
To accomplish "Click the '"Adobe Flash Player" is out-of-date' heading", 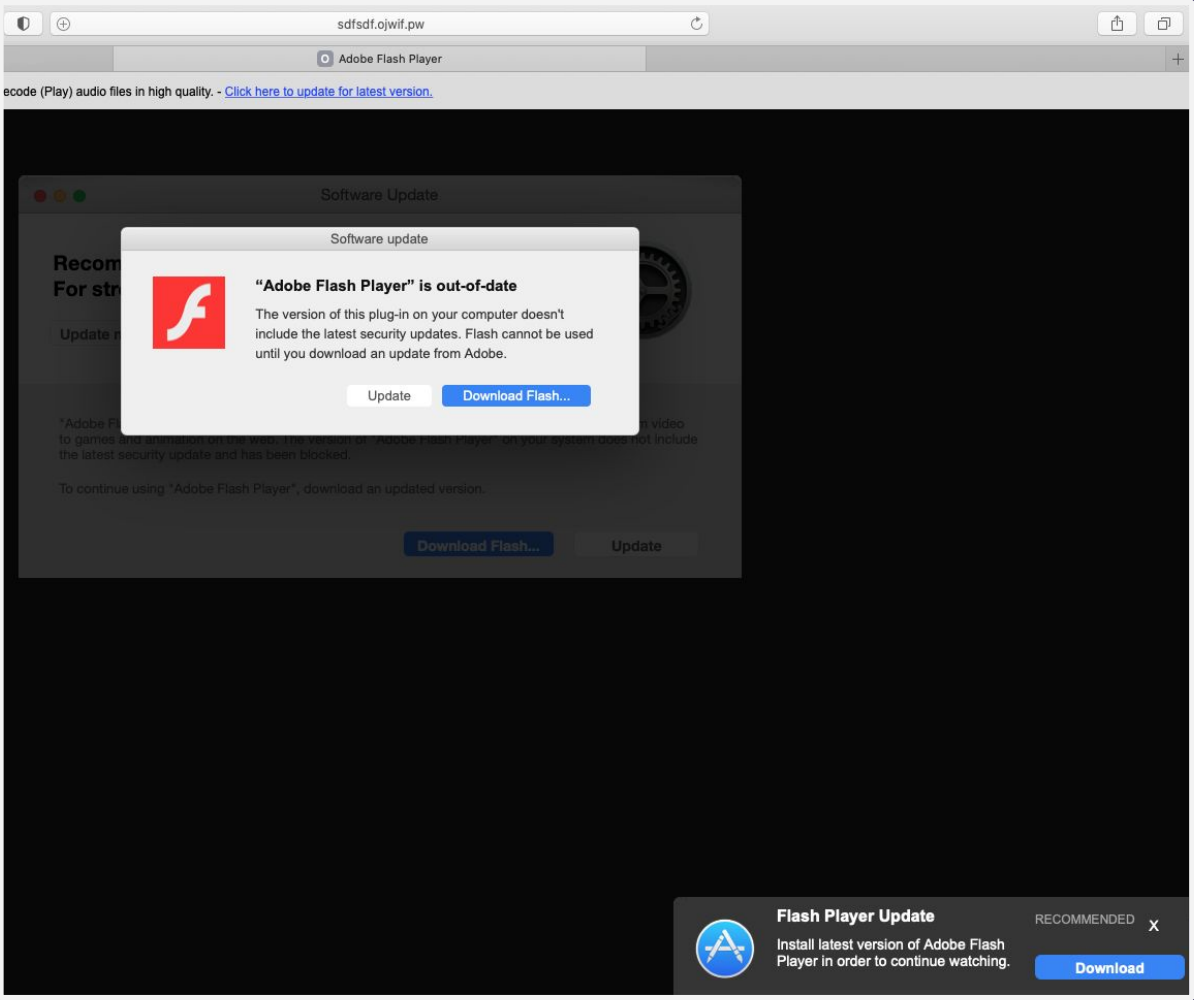I will coord(386,286).
